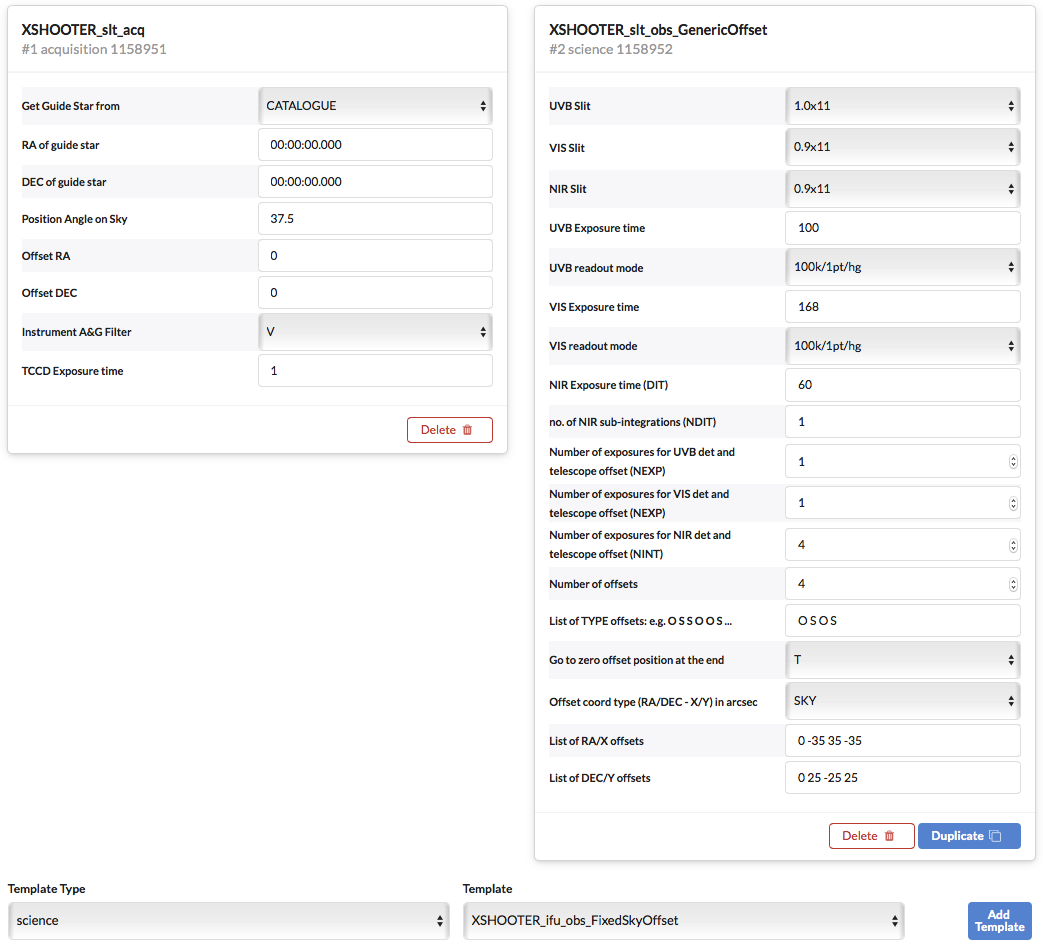Screen dimensions: 1043x949
Task: Adjust the UVB NEXP exposures stepper
Action: tap(1013, 462)
